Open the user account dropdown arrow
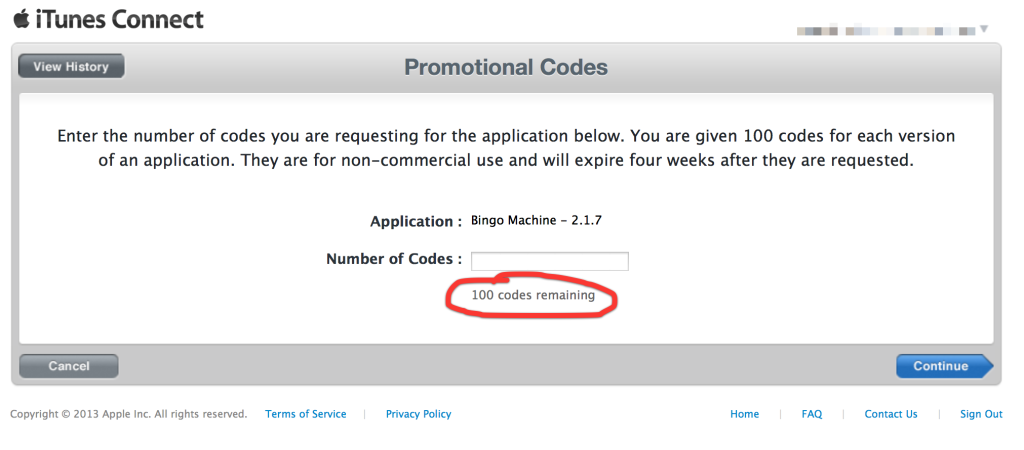Image resolution: width=1024 pixels, height=450 pixels. 983,29
